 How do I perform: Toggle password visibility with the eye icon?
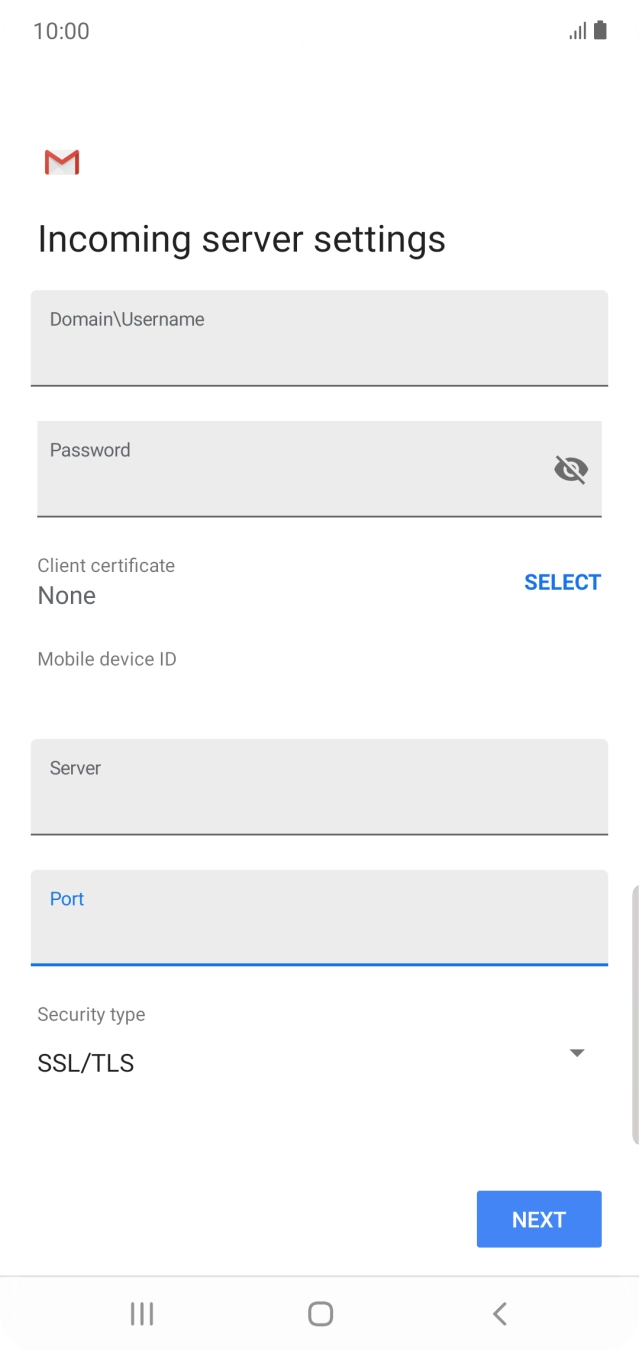pyautogui.click(x=569, y=469)
